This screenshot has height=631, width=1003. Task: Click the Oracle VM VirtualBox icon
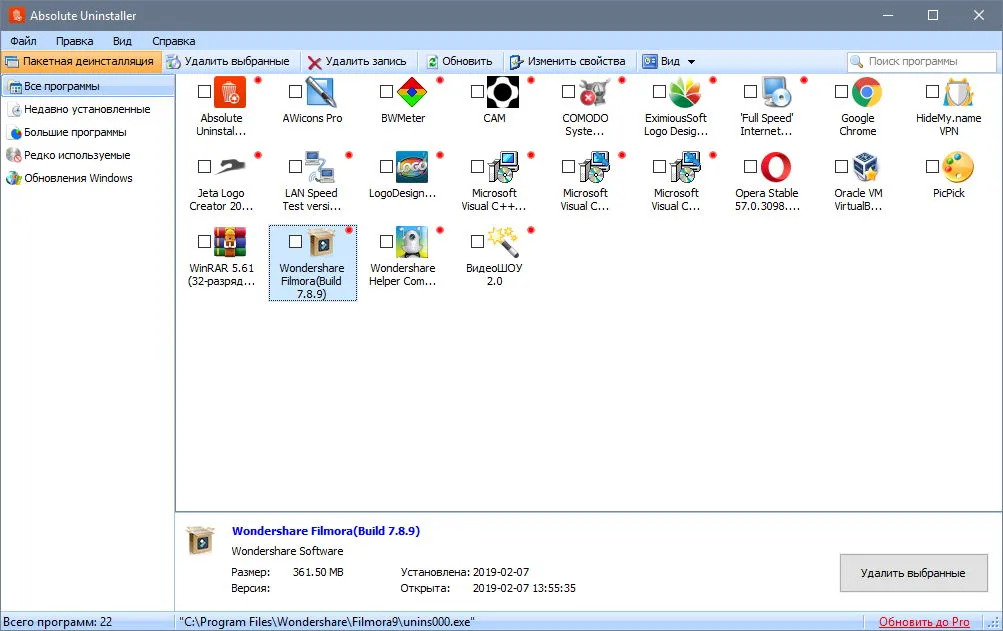coord(866,167)
